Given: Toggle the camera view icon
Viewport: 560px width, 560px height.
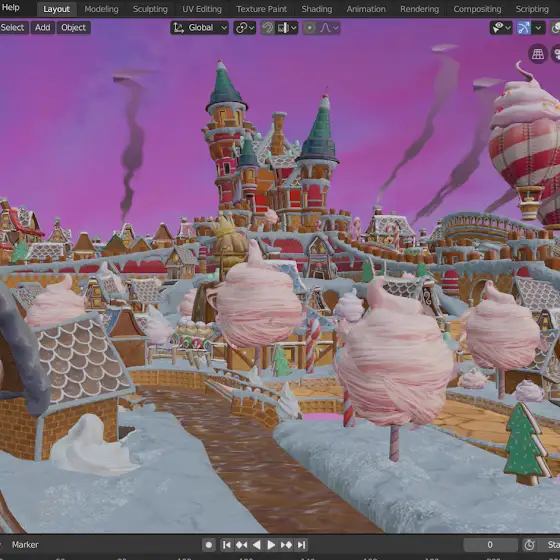Looking at the screenshot, I should (x=556, y=54).
